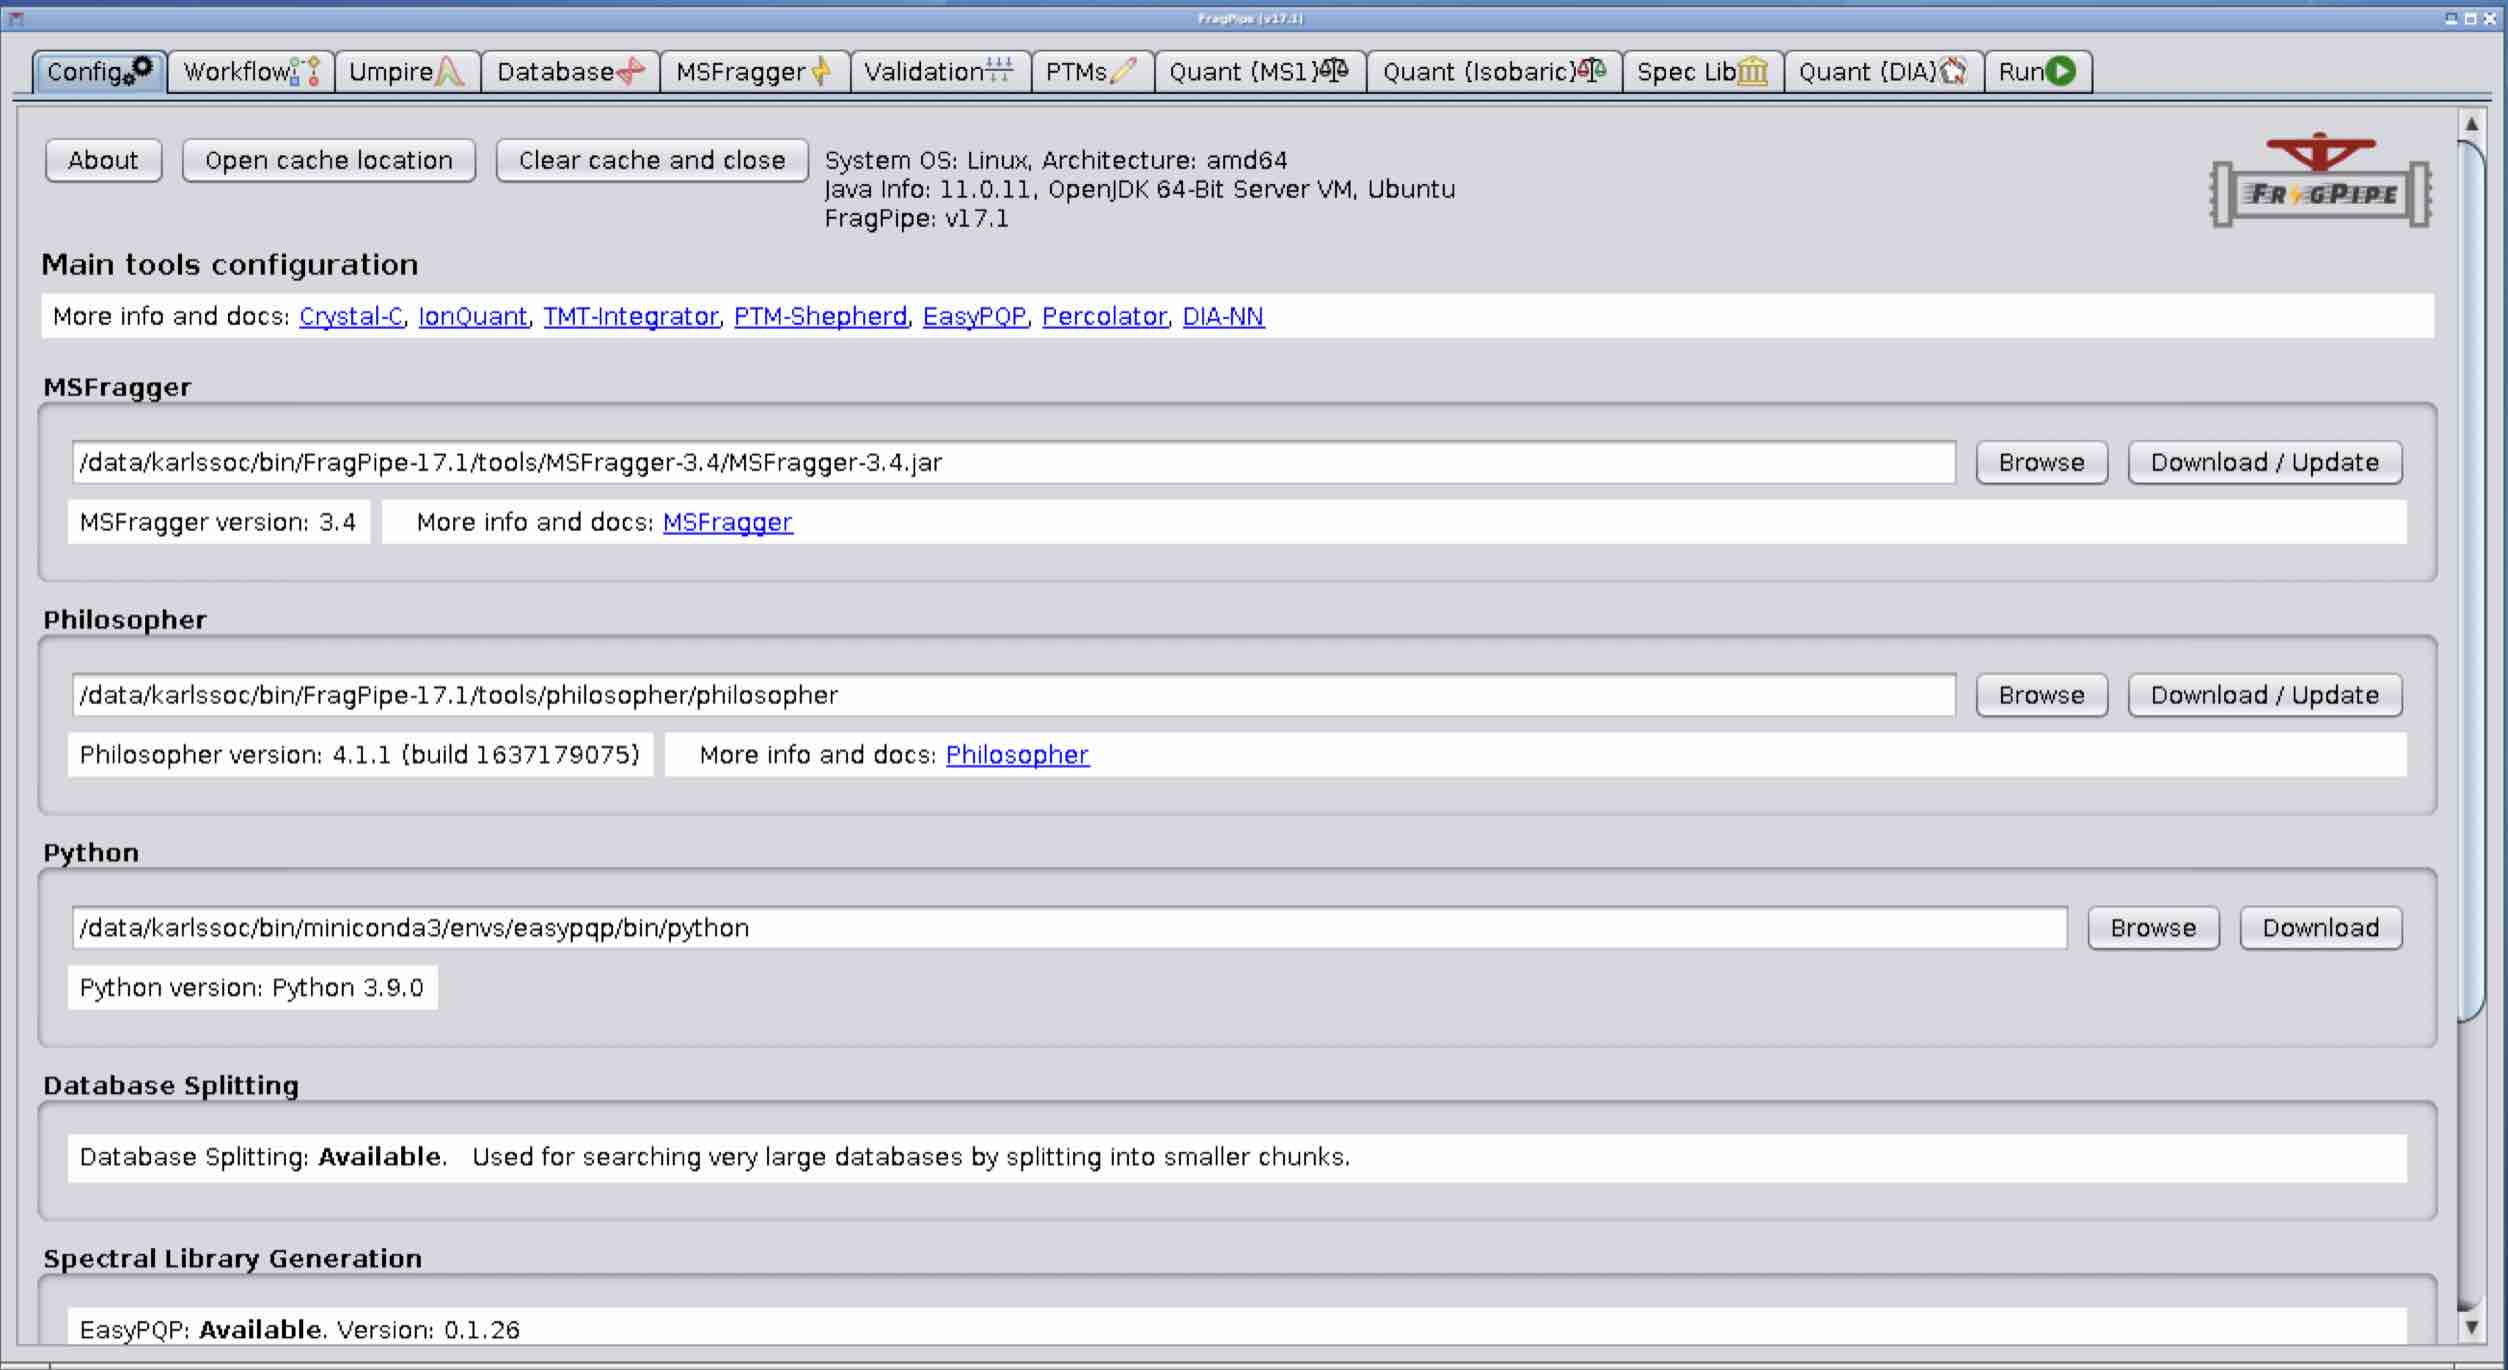Image resolution: width=2508 pixels, height=1370 pixels.
Task: Select the MSFragger tab
Action: click(753, 72)
